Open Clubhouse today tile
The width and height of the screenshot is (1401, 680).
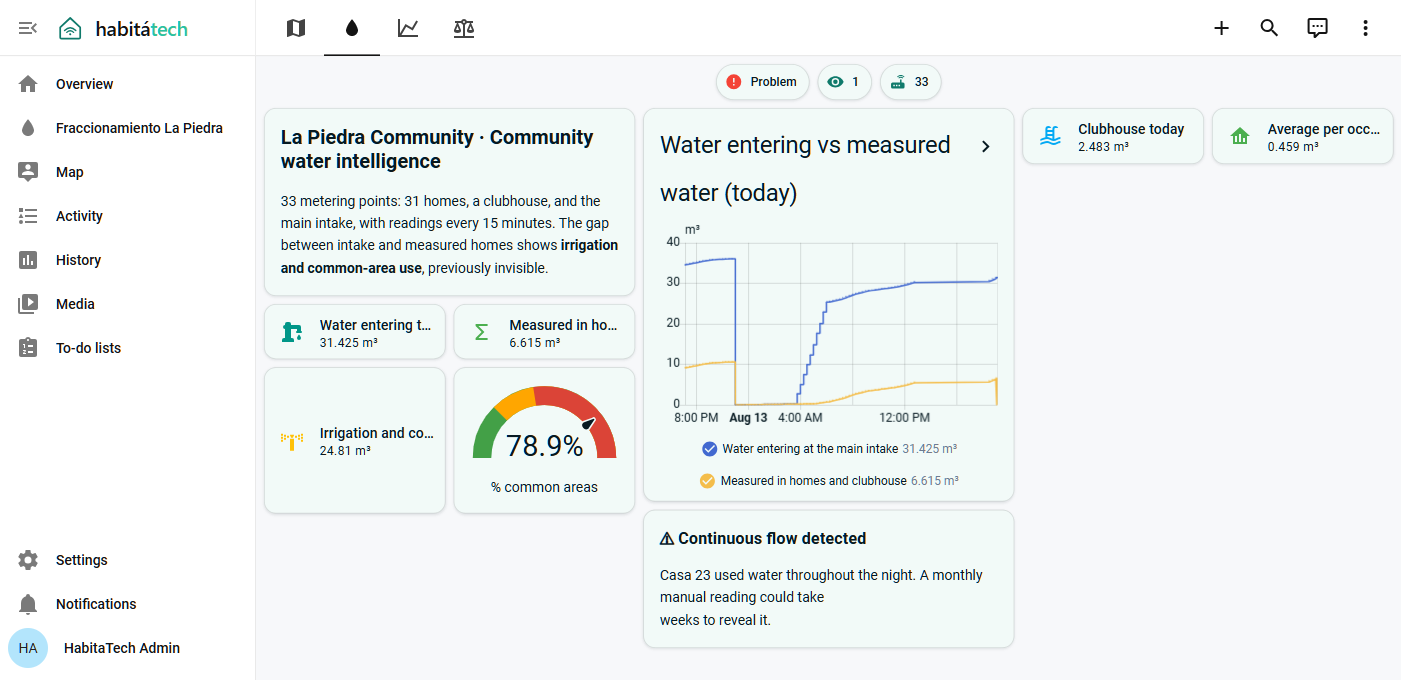(1113, 136)
